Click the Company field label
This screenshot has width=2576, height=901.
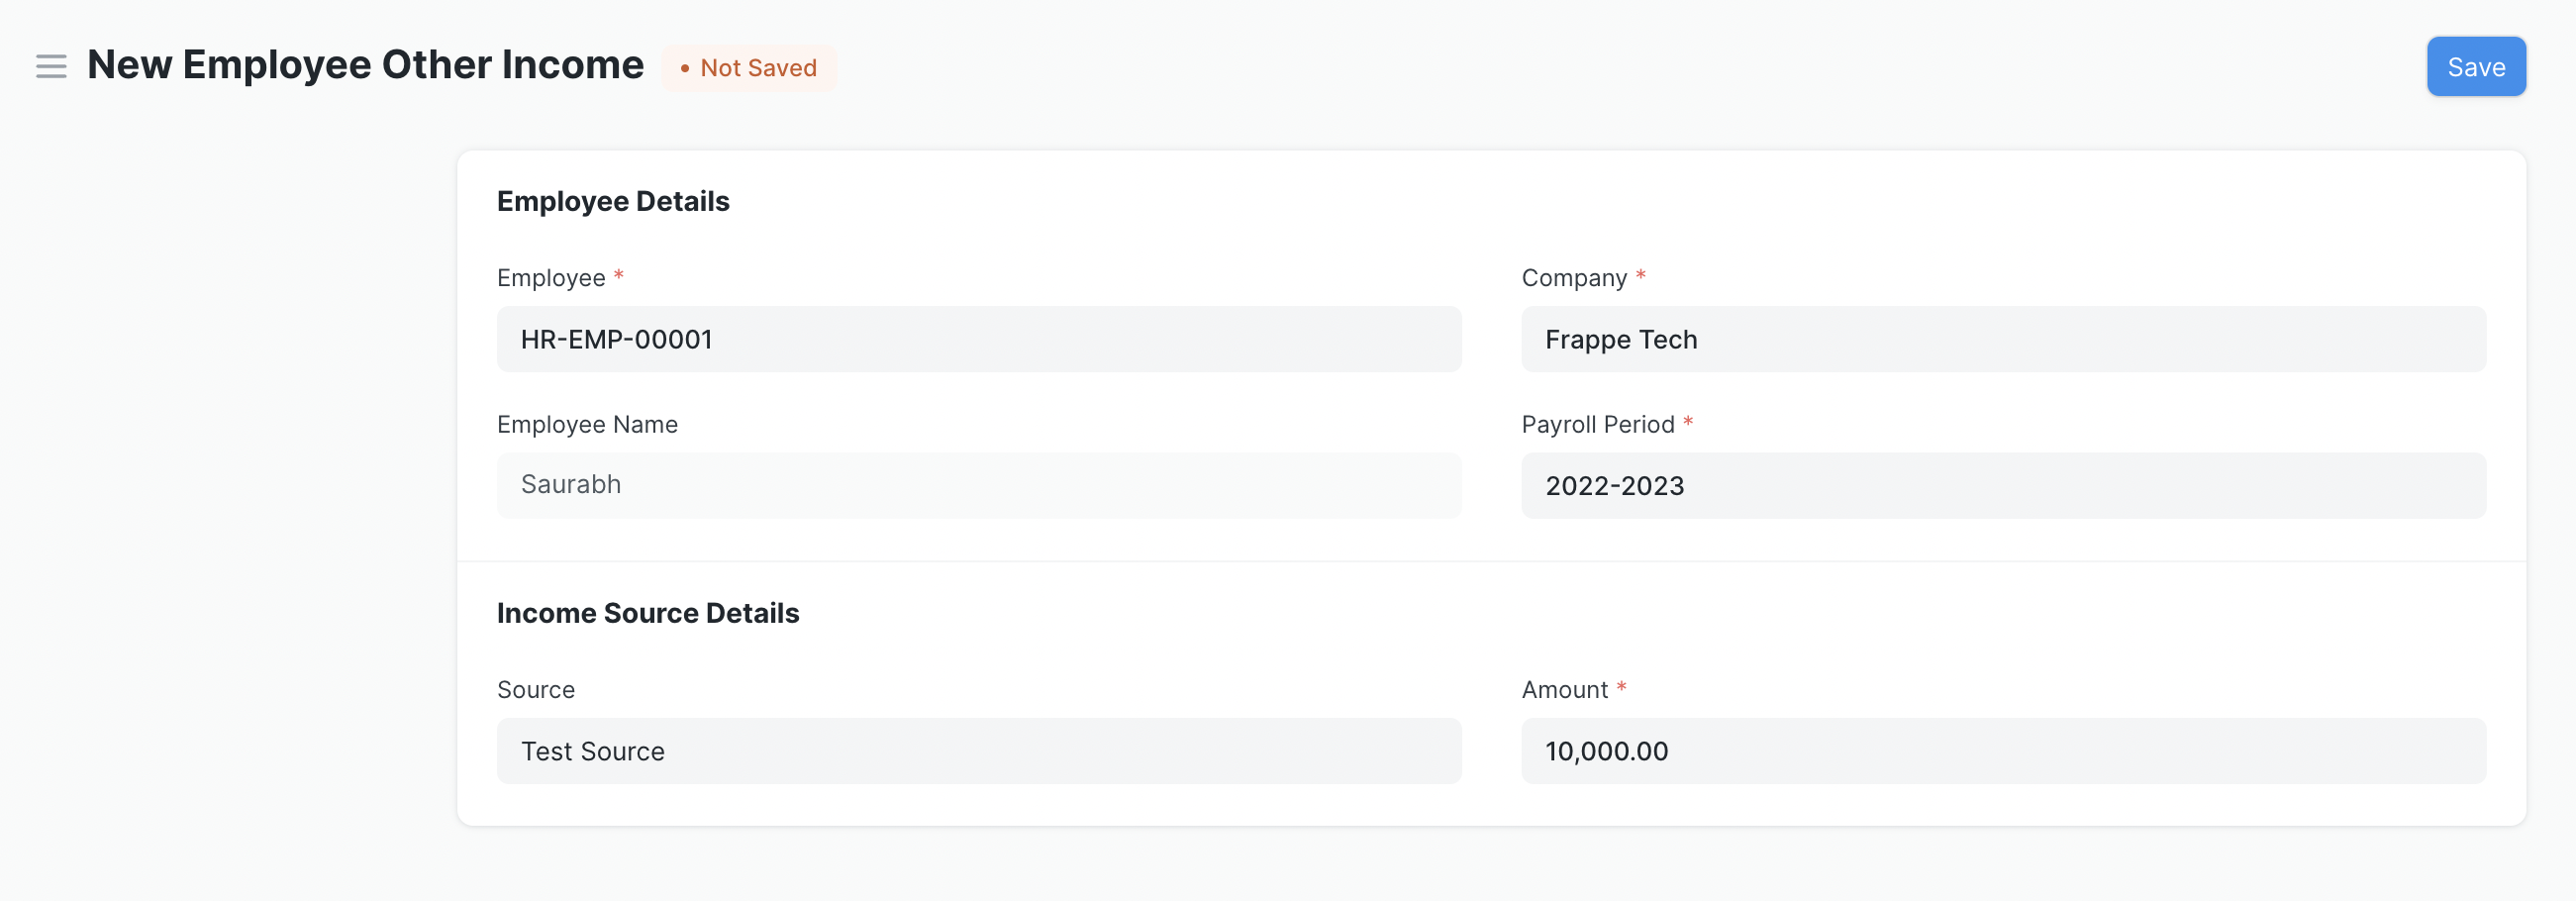tap(1574, 278)
